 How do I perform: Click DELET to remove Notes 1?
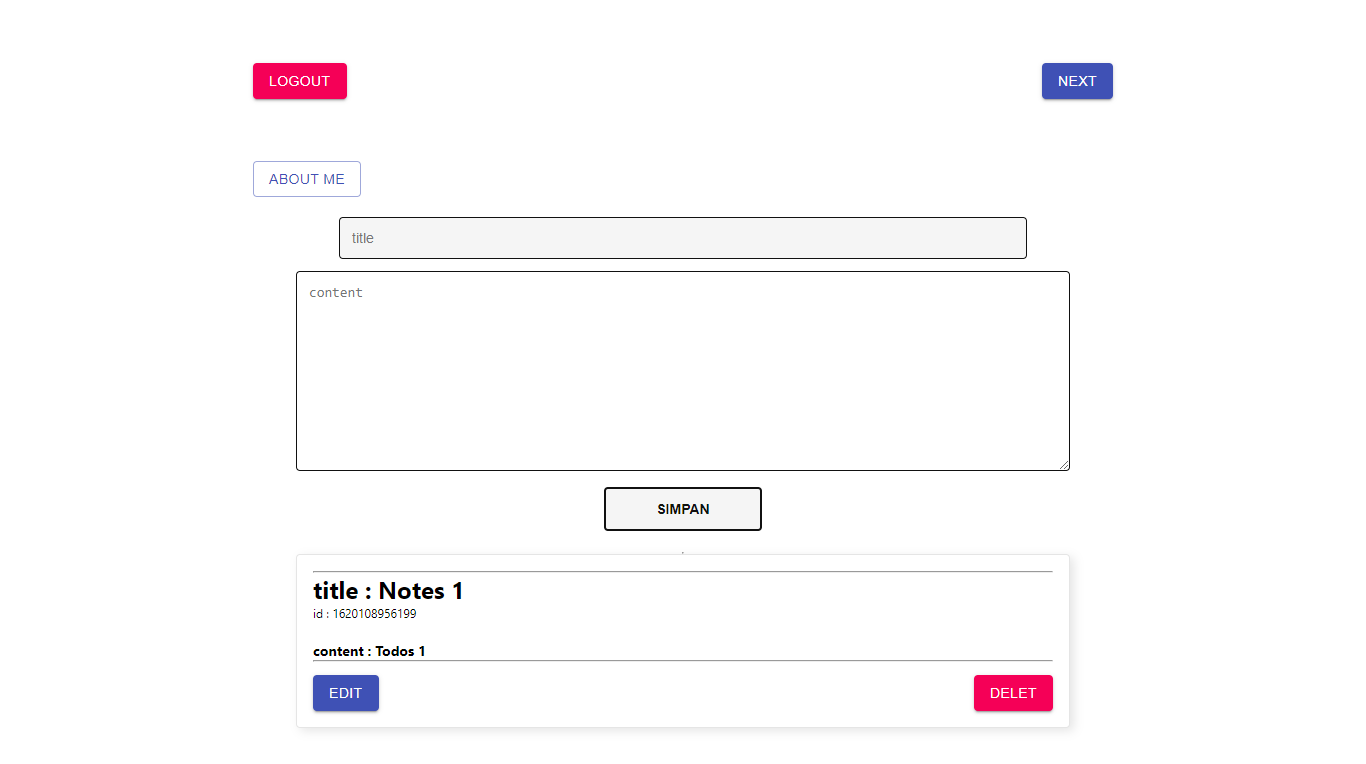[x=1013, y=693]
